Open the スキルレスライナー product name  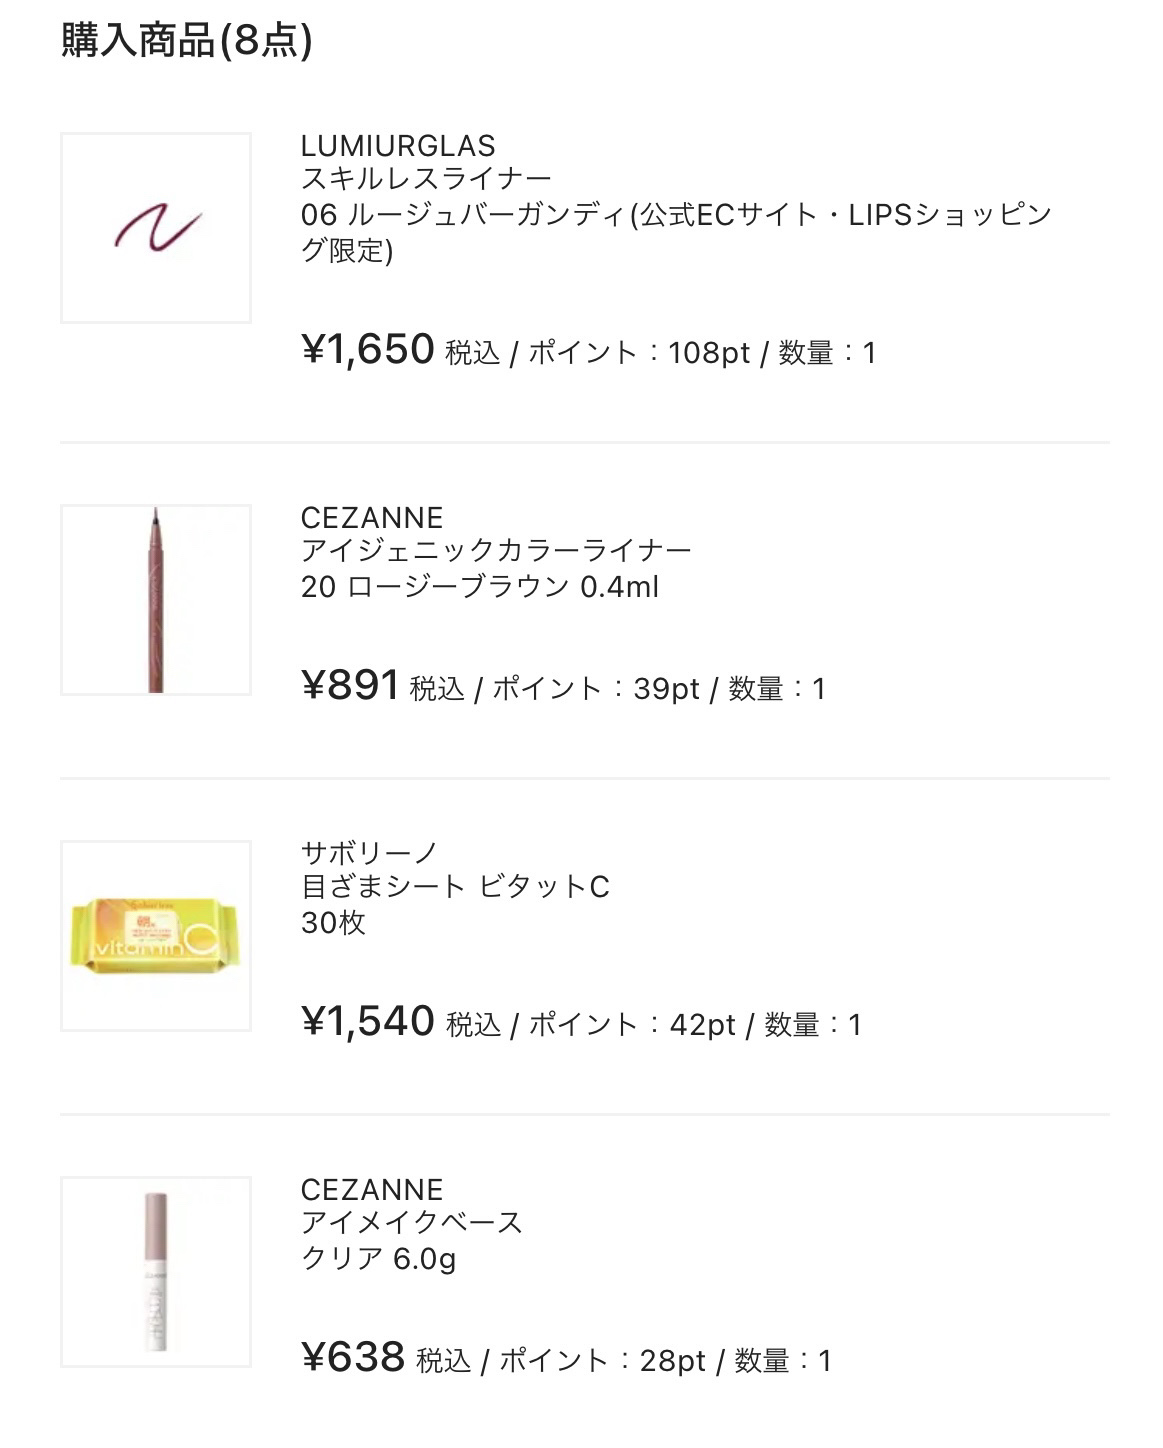tap(426, 179)
